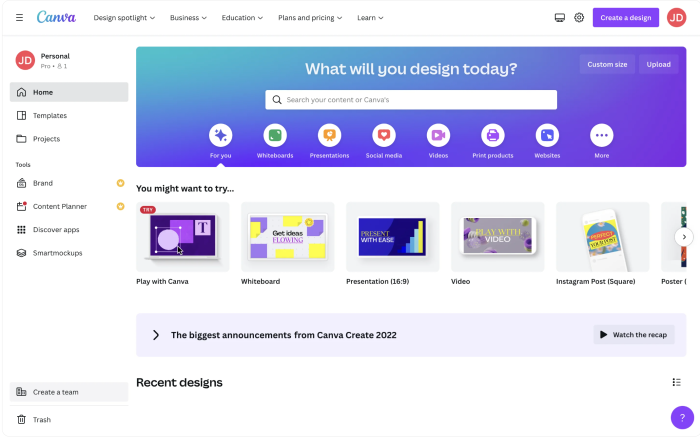
Task: Select the For you category icon
Action: tap(221, 135)
